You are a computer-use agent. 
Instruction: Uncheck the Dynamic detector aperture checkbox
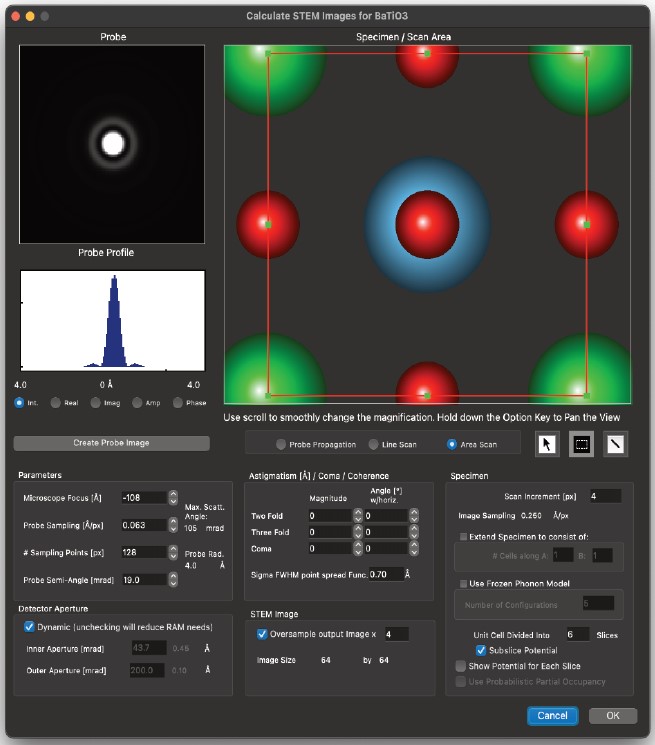(x=29, y=627)
